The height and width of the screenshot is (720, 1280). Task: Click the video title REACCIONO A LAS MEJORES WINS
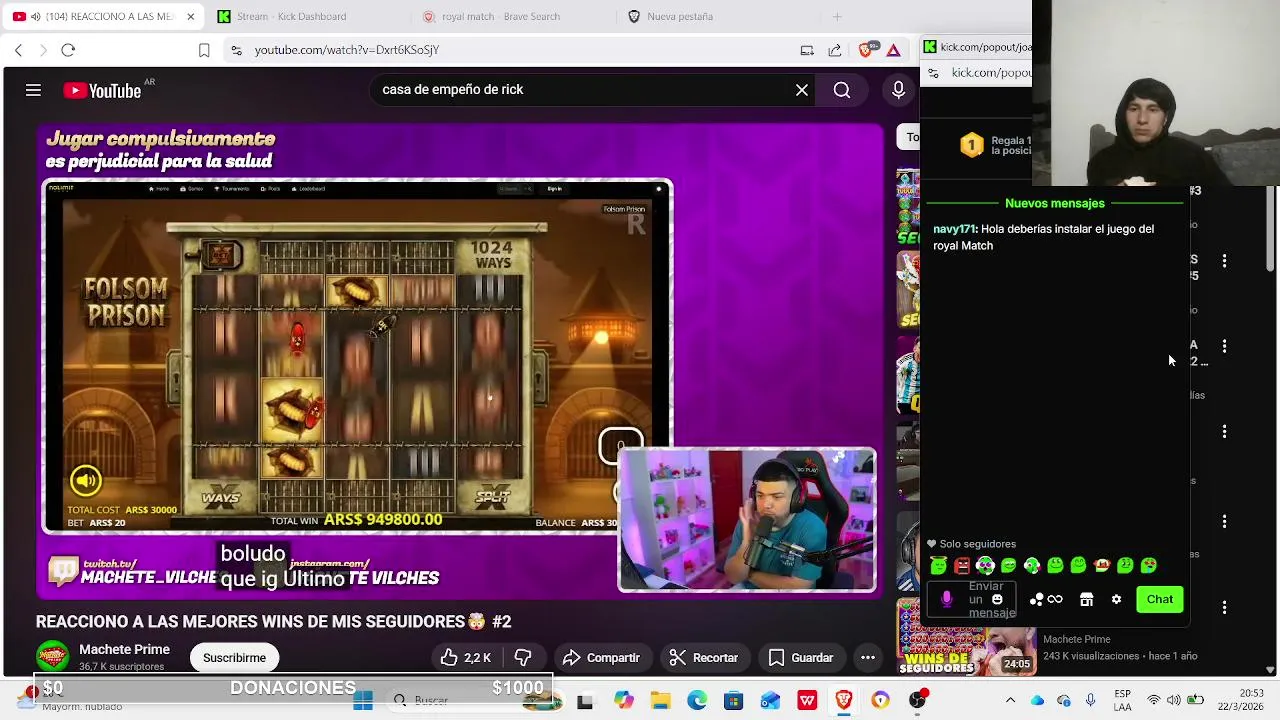(x=273, y=622)
